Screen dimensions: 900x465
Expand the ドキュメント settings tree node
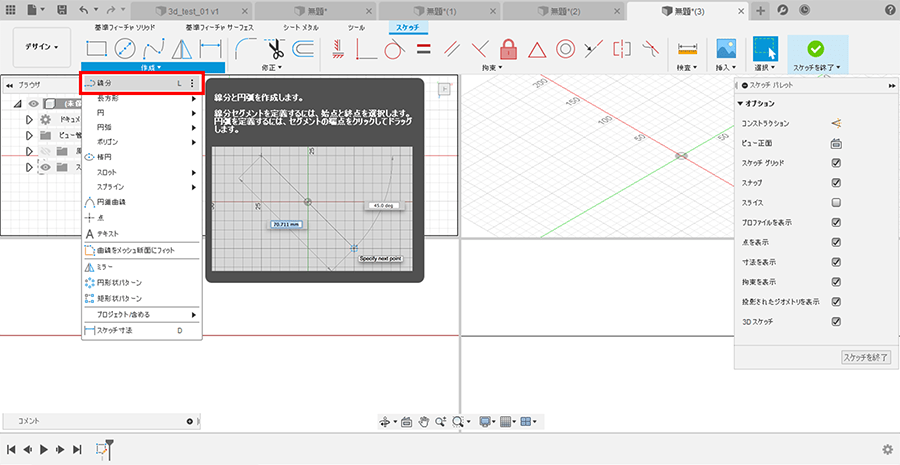[29, 119]
